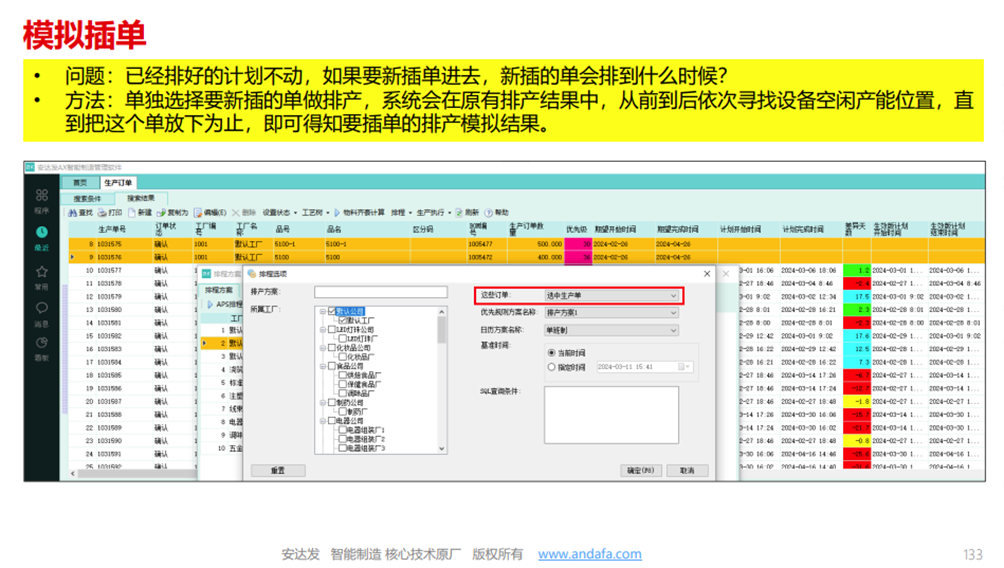Click the 打印 printer toolbar icon
This screenshot has height=568, width=1004.
(x=102, y=213)
